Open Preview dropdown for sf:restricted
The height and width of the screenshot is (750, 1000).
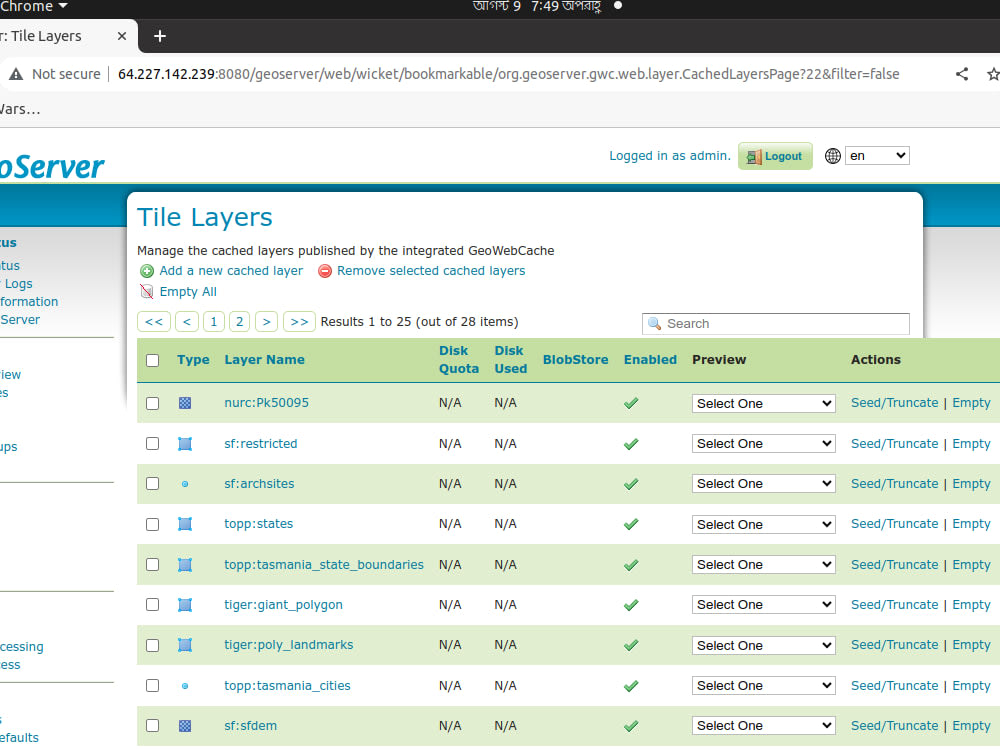(x=763, y=444)
